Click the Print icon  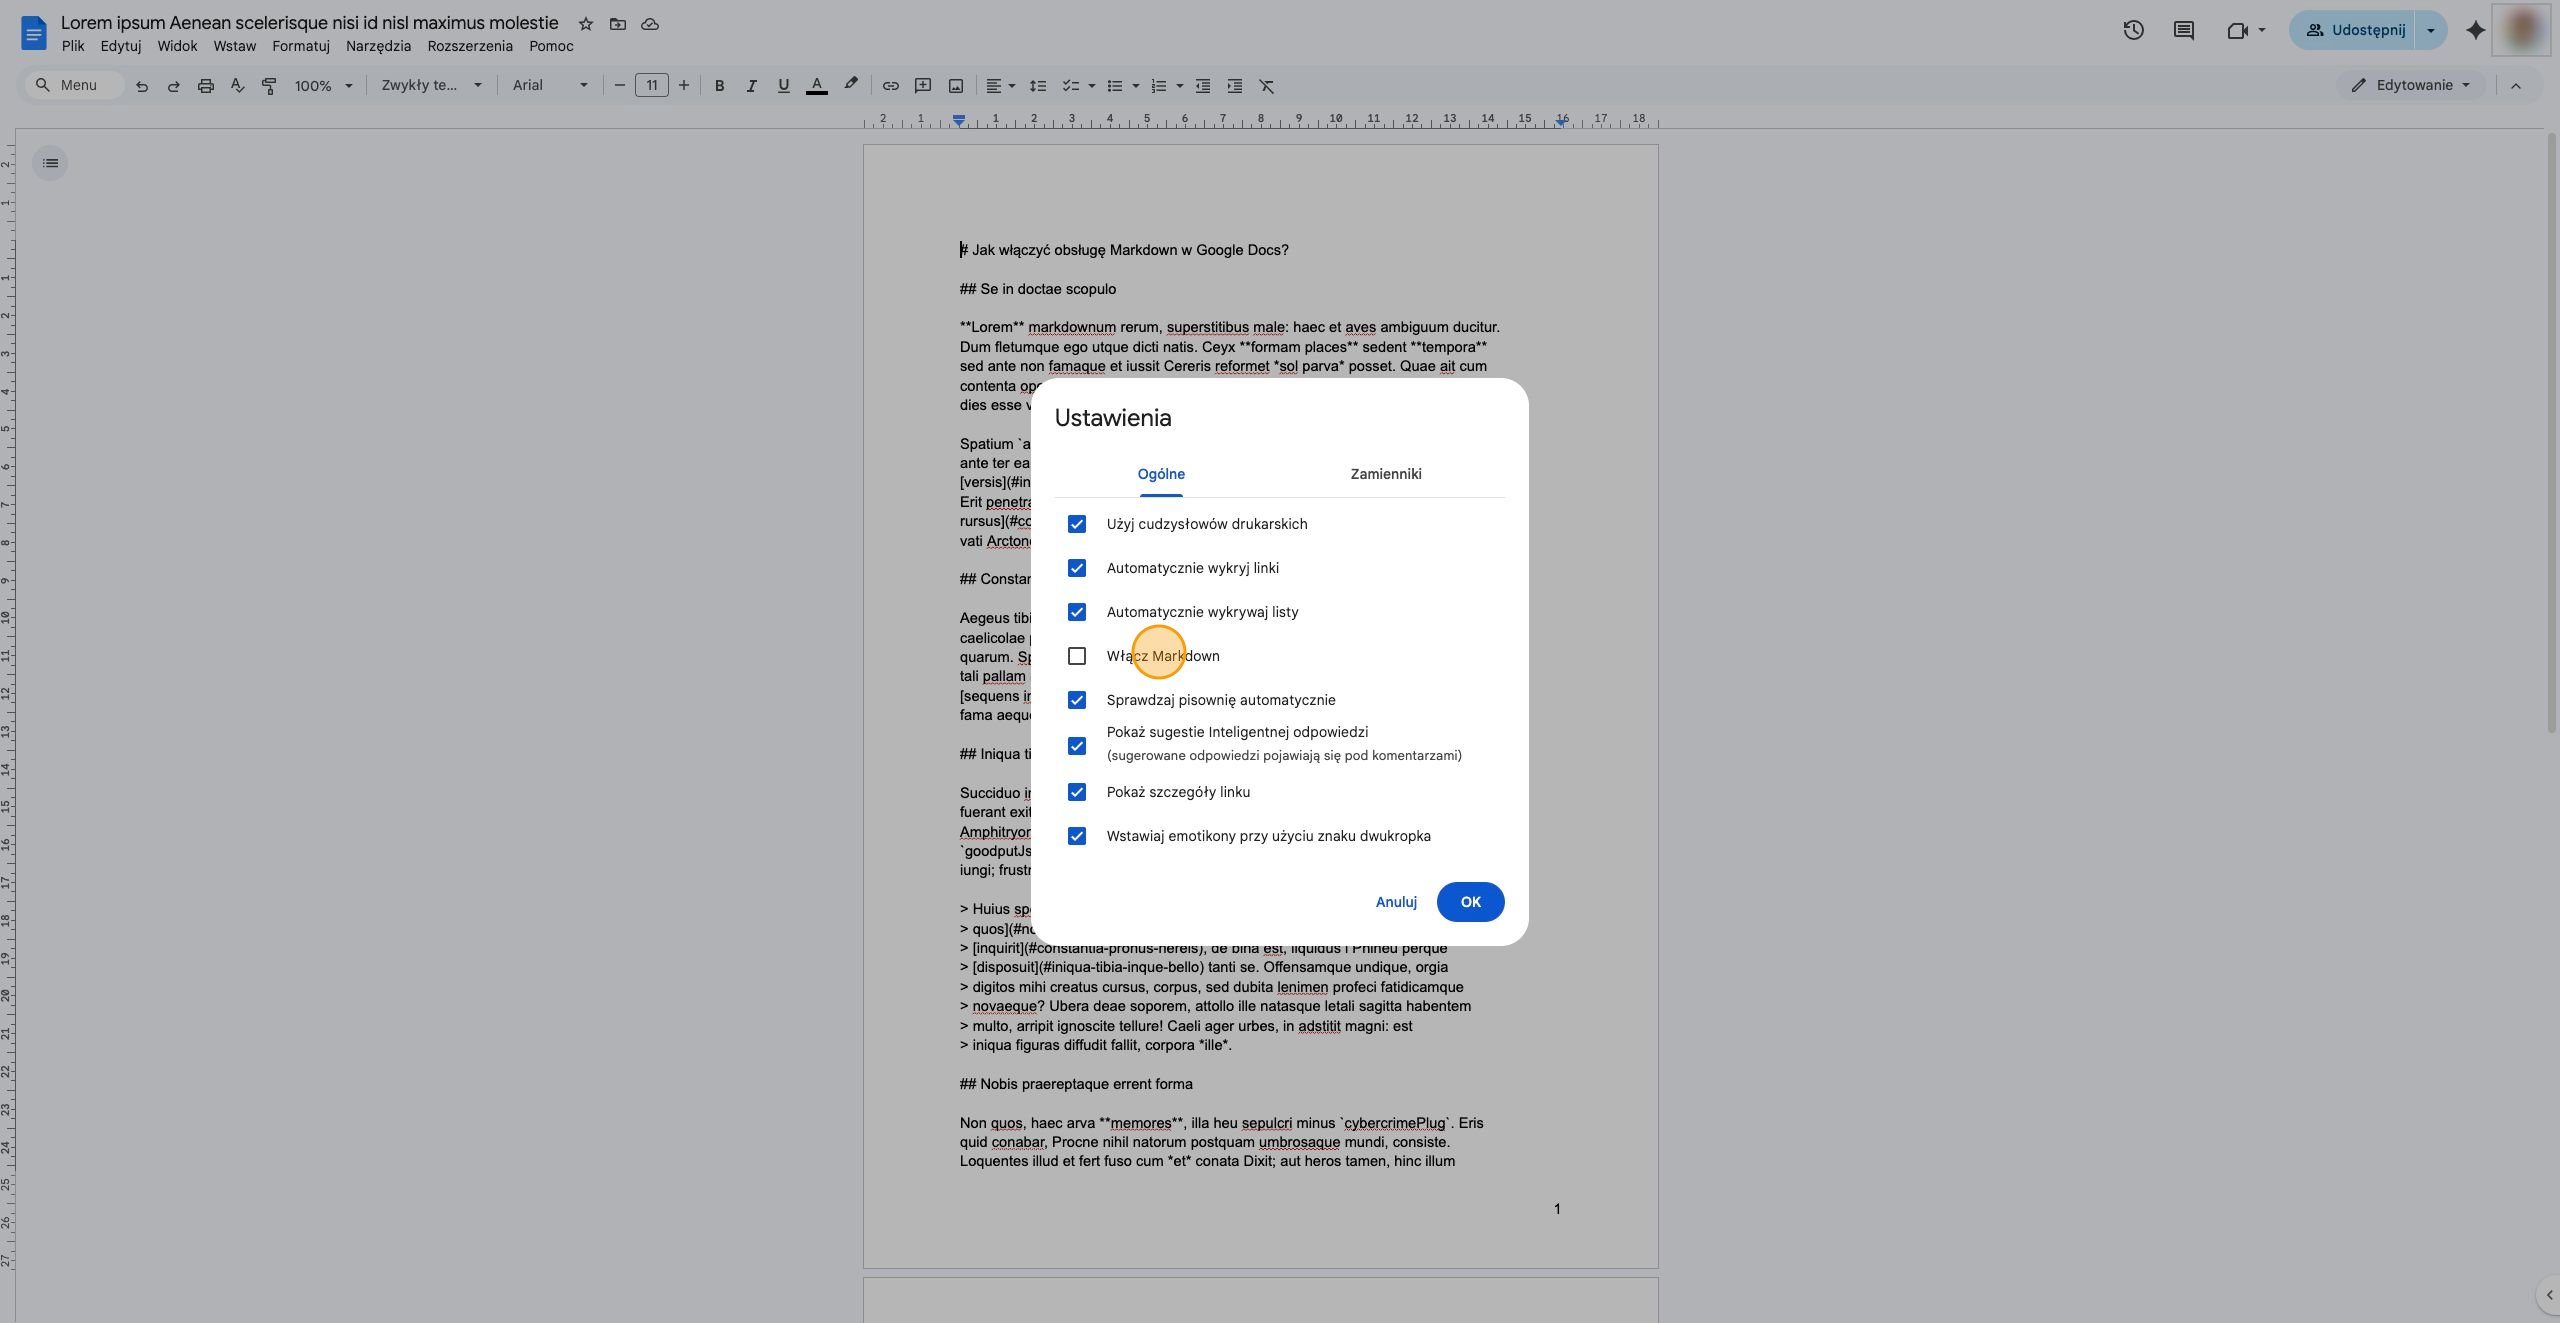(x=206, y=86)
